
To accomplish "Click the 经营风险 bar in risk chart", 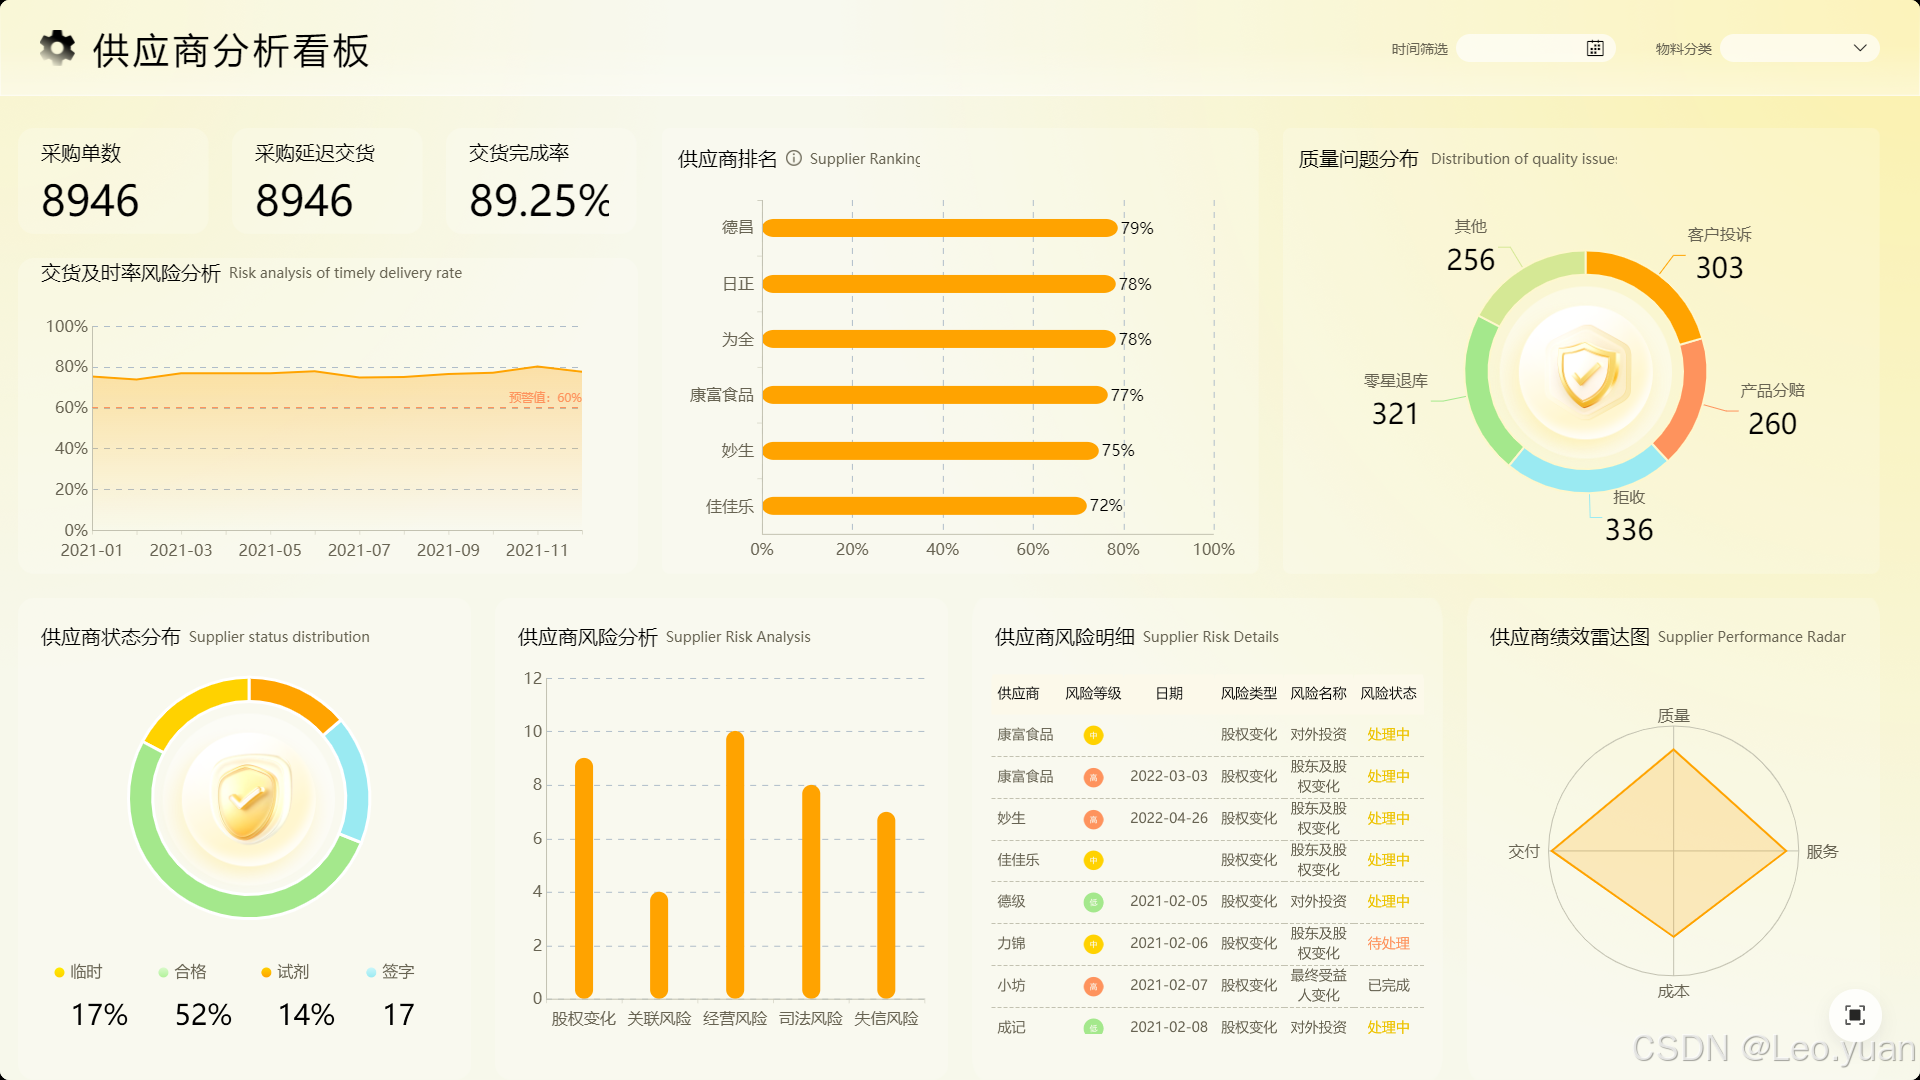I will 735,865.
